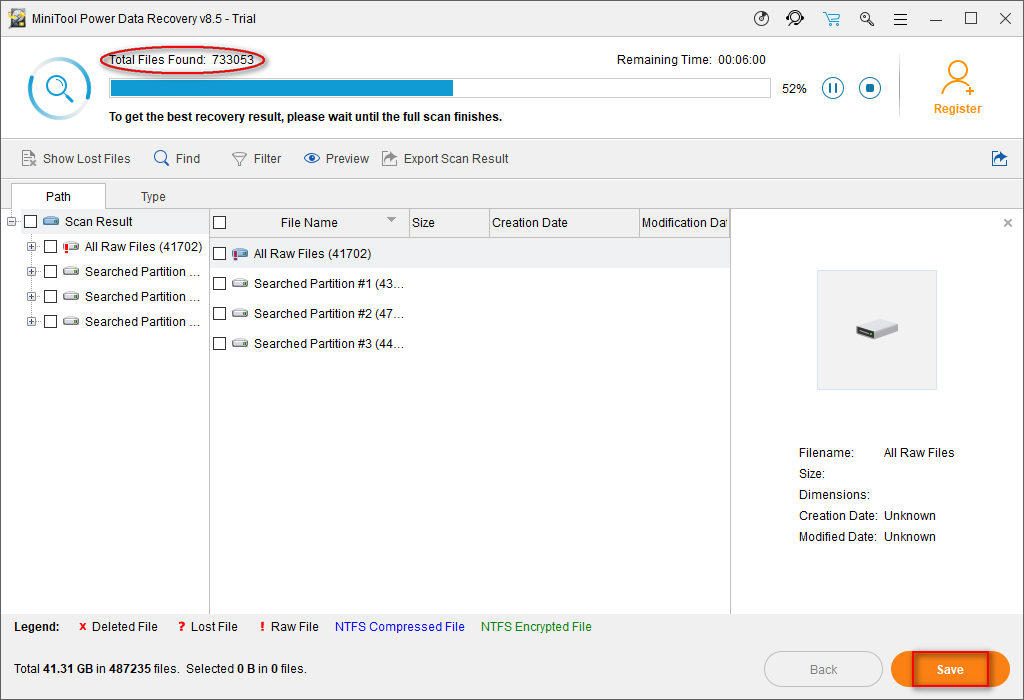Click Export Scan Result
This screenshot has width=1024, height=700.
tap(445, 159)
